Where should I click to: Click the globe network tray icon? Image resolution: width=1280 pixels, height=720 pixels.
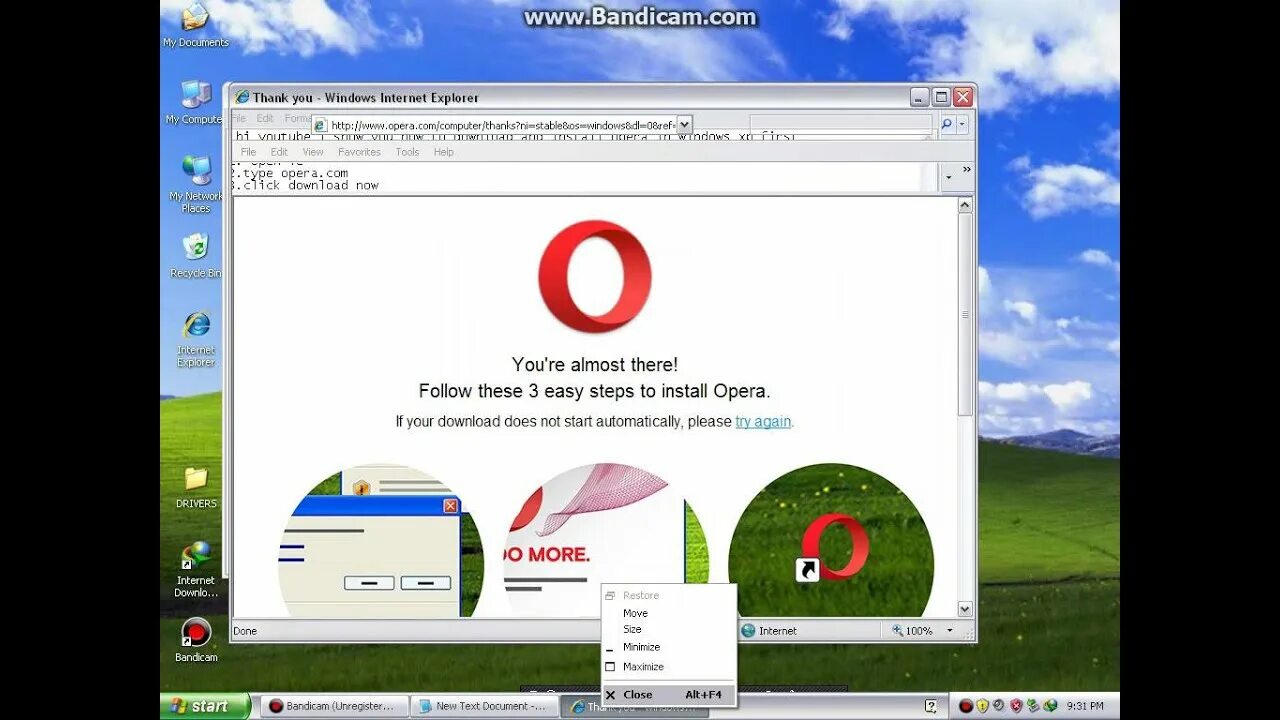(x=1050, y=706)
